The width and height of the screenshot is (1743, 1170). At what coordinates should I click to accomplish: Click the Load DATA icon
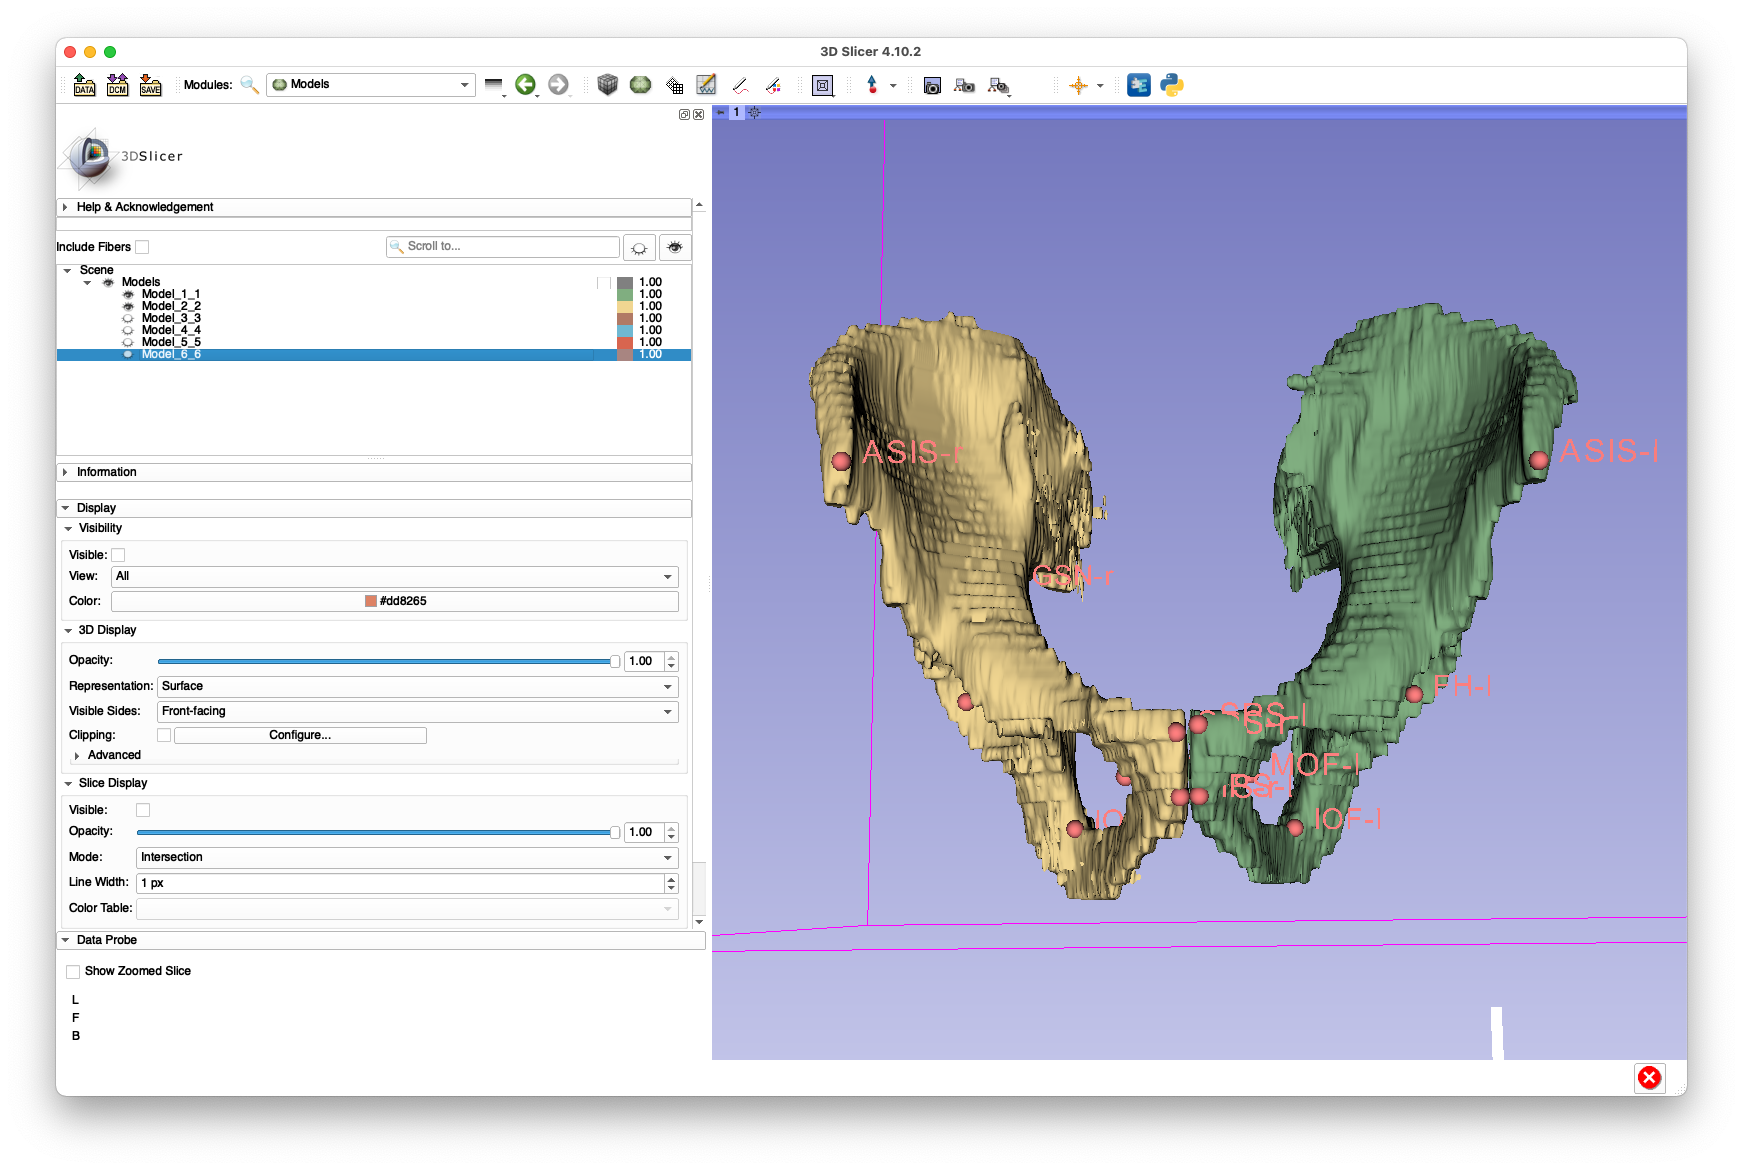pos(84,85)
